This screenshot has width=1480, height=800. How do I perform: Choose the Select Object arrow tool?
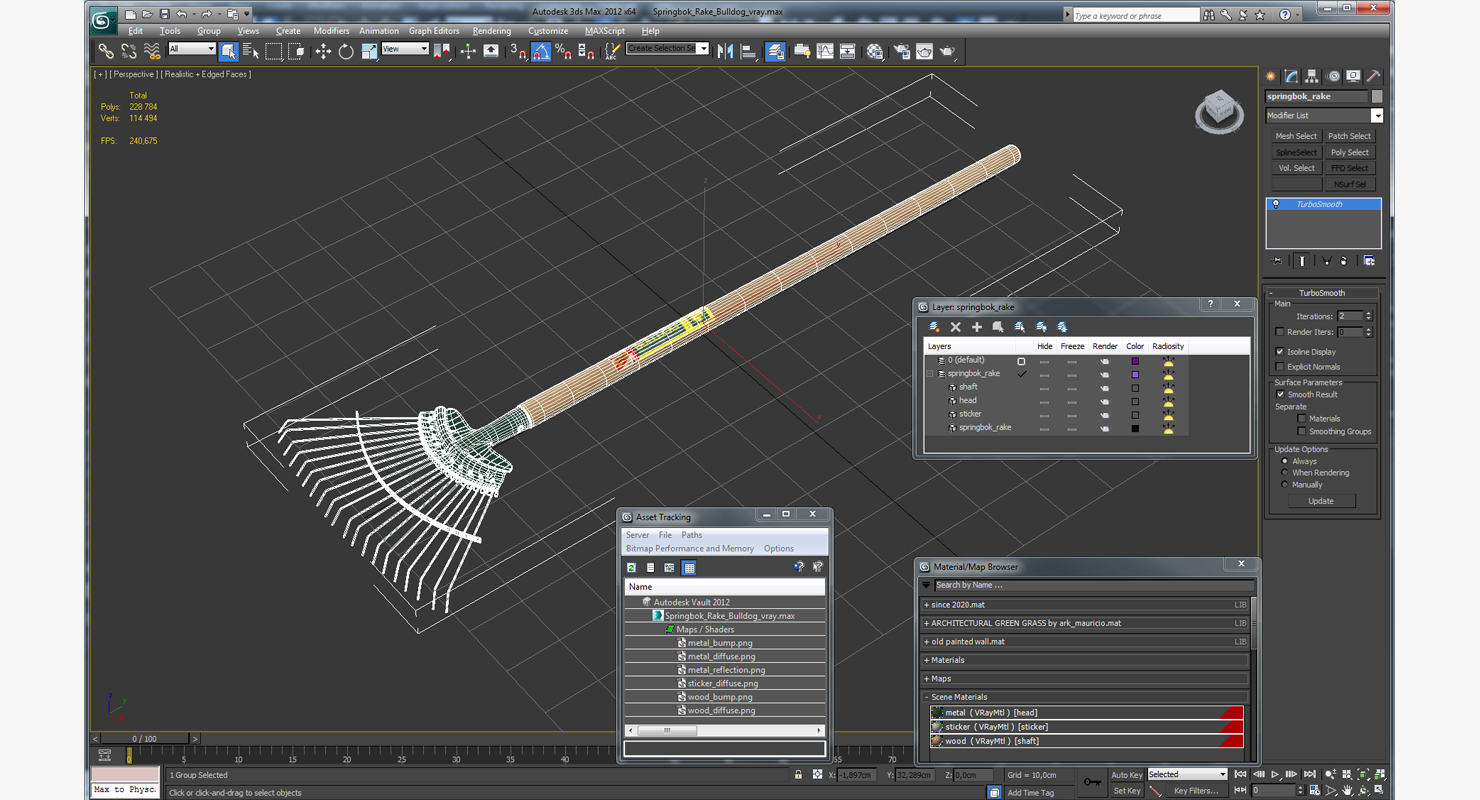tap(229, 51)
